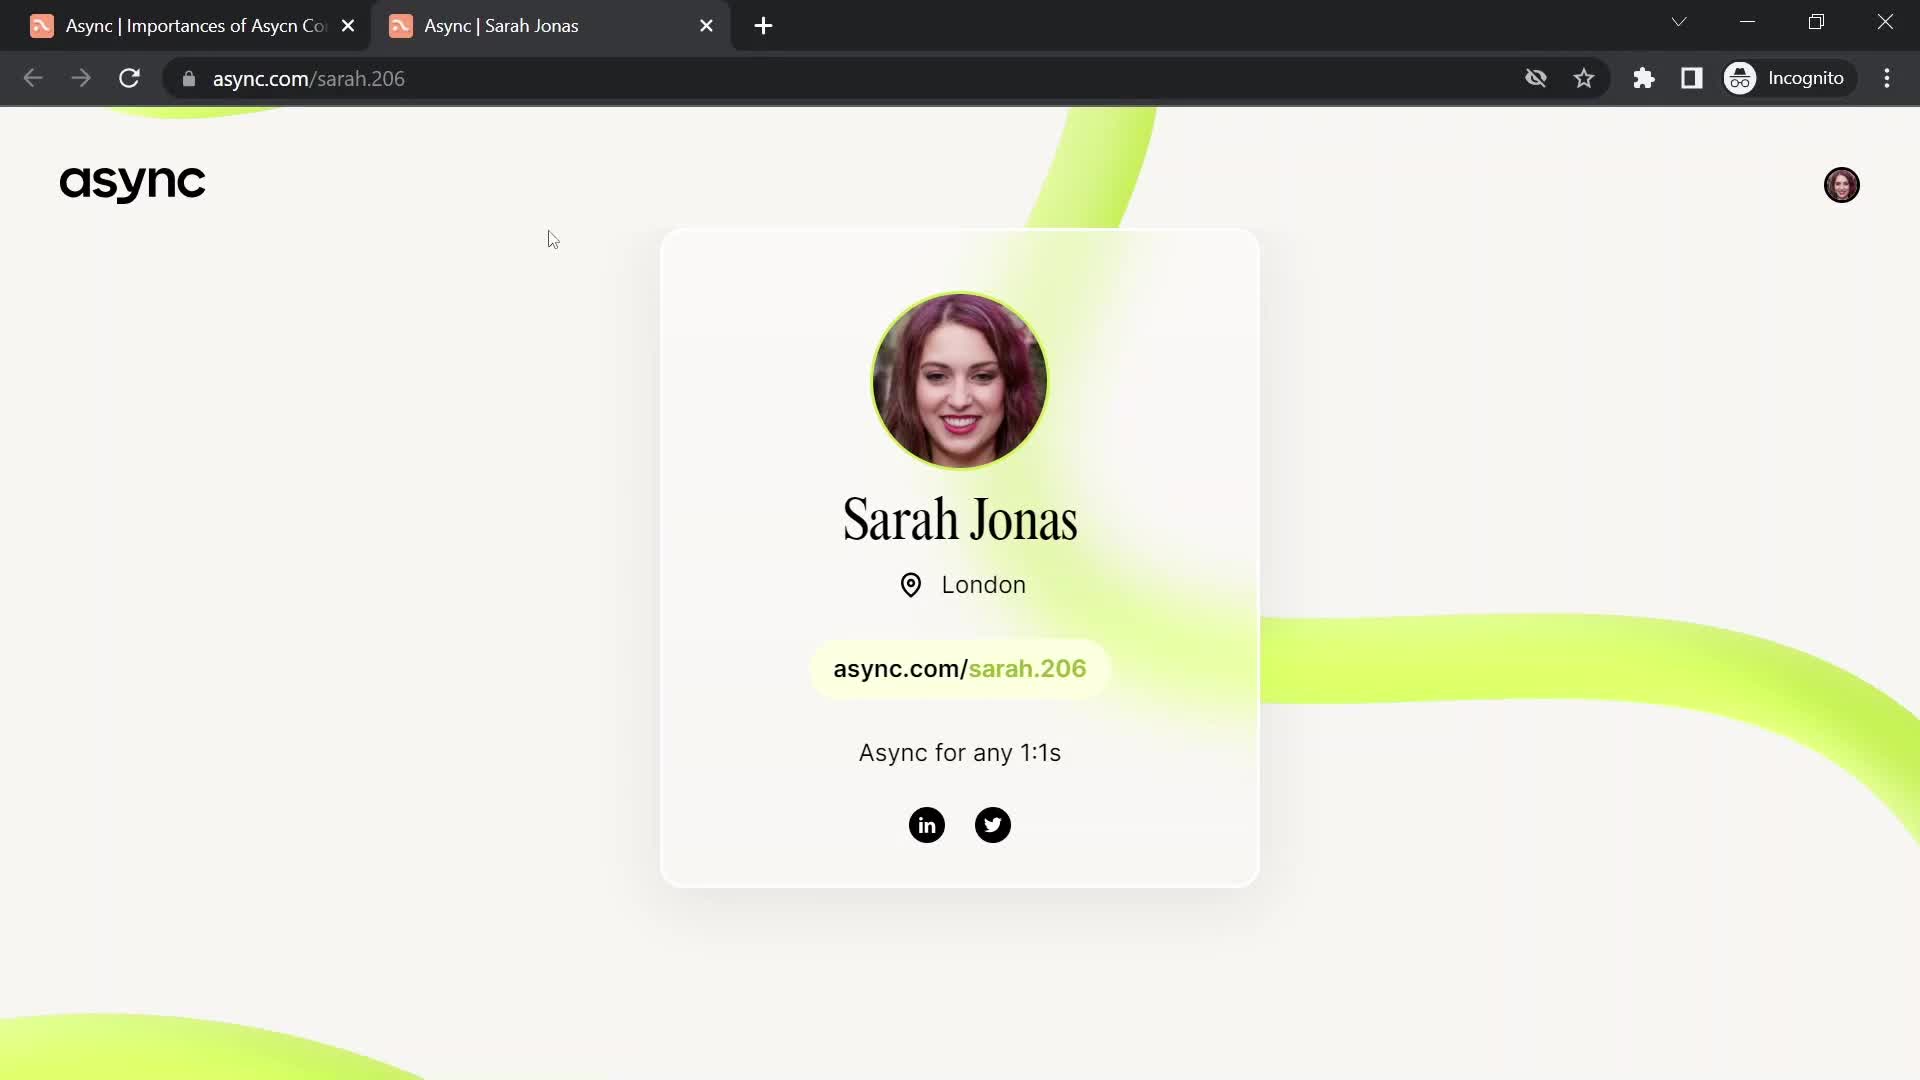Copy the async.com/sarah.206 profile link
The height and width of the screenshot is (1080, 1920).
tap(959, 669)
